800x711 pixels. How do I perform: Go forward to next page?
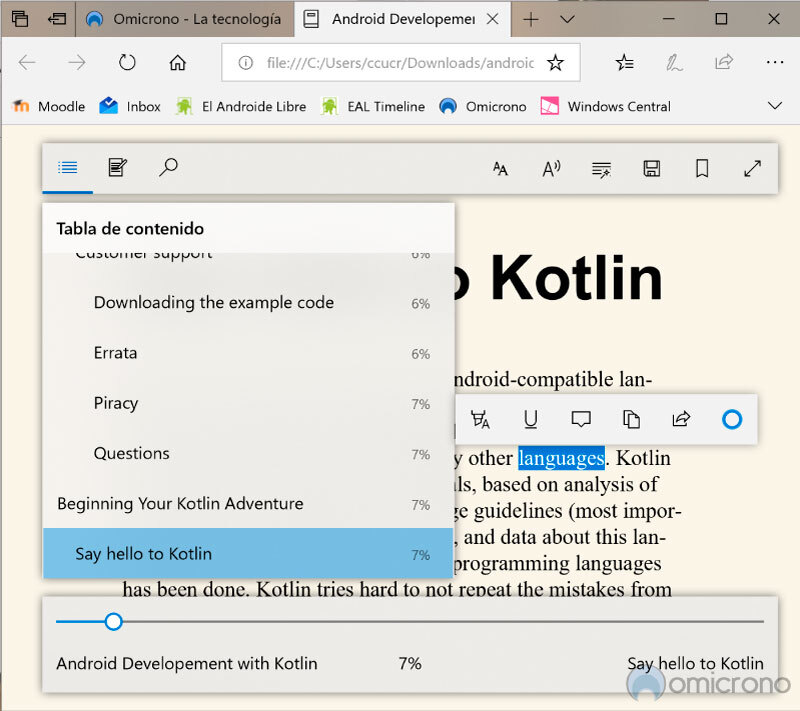[77, 63]
